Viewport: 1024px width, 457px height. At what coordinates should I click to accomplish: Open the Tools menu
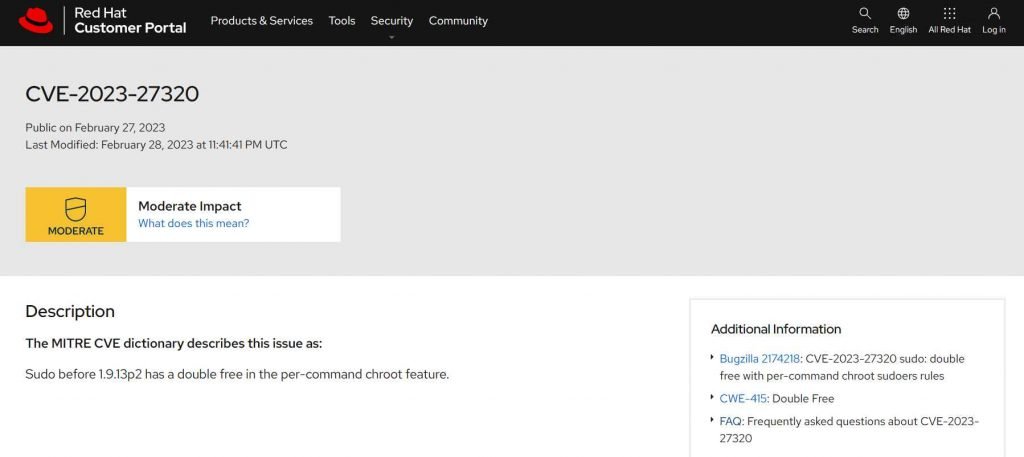pos(342,21)
